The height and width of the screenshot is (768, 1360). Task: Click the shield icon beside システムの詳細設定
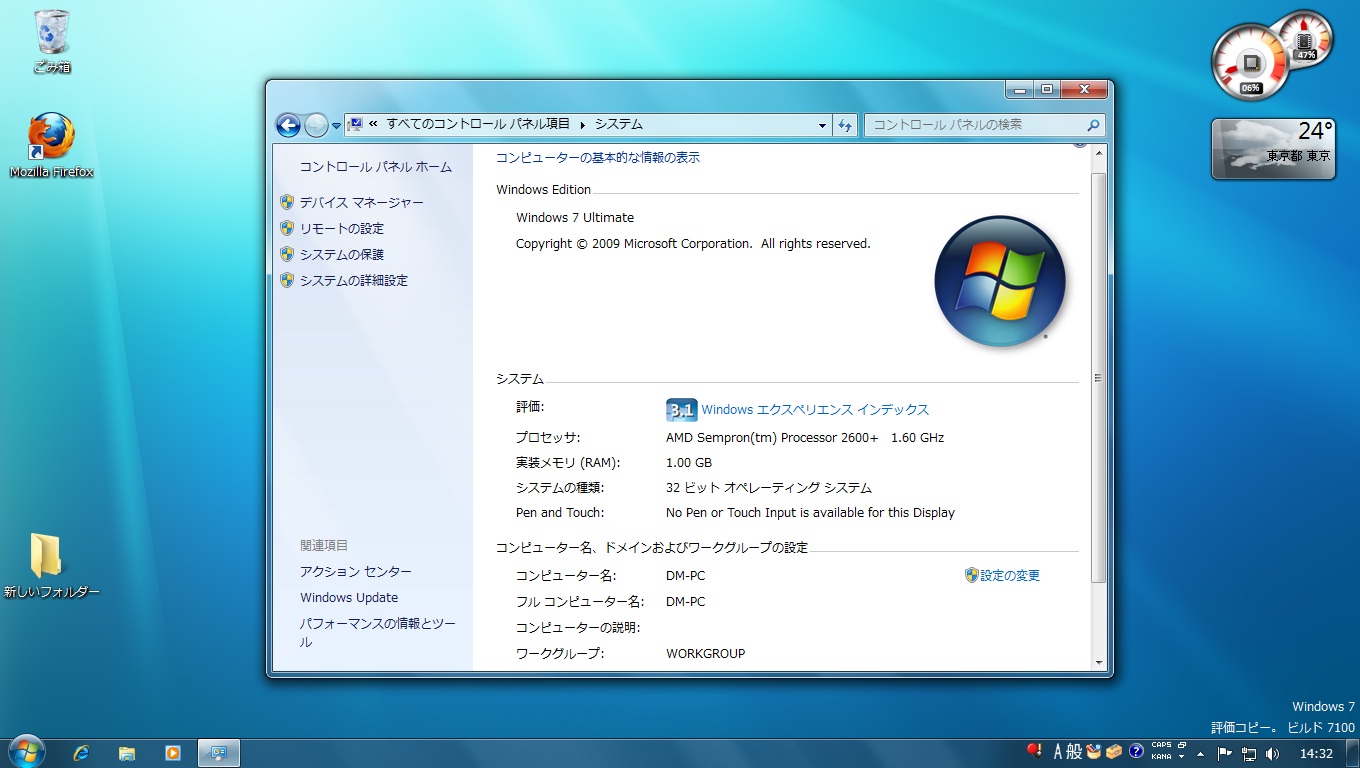[287, 280]
